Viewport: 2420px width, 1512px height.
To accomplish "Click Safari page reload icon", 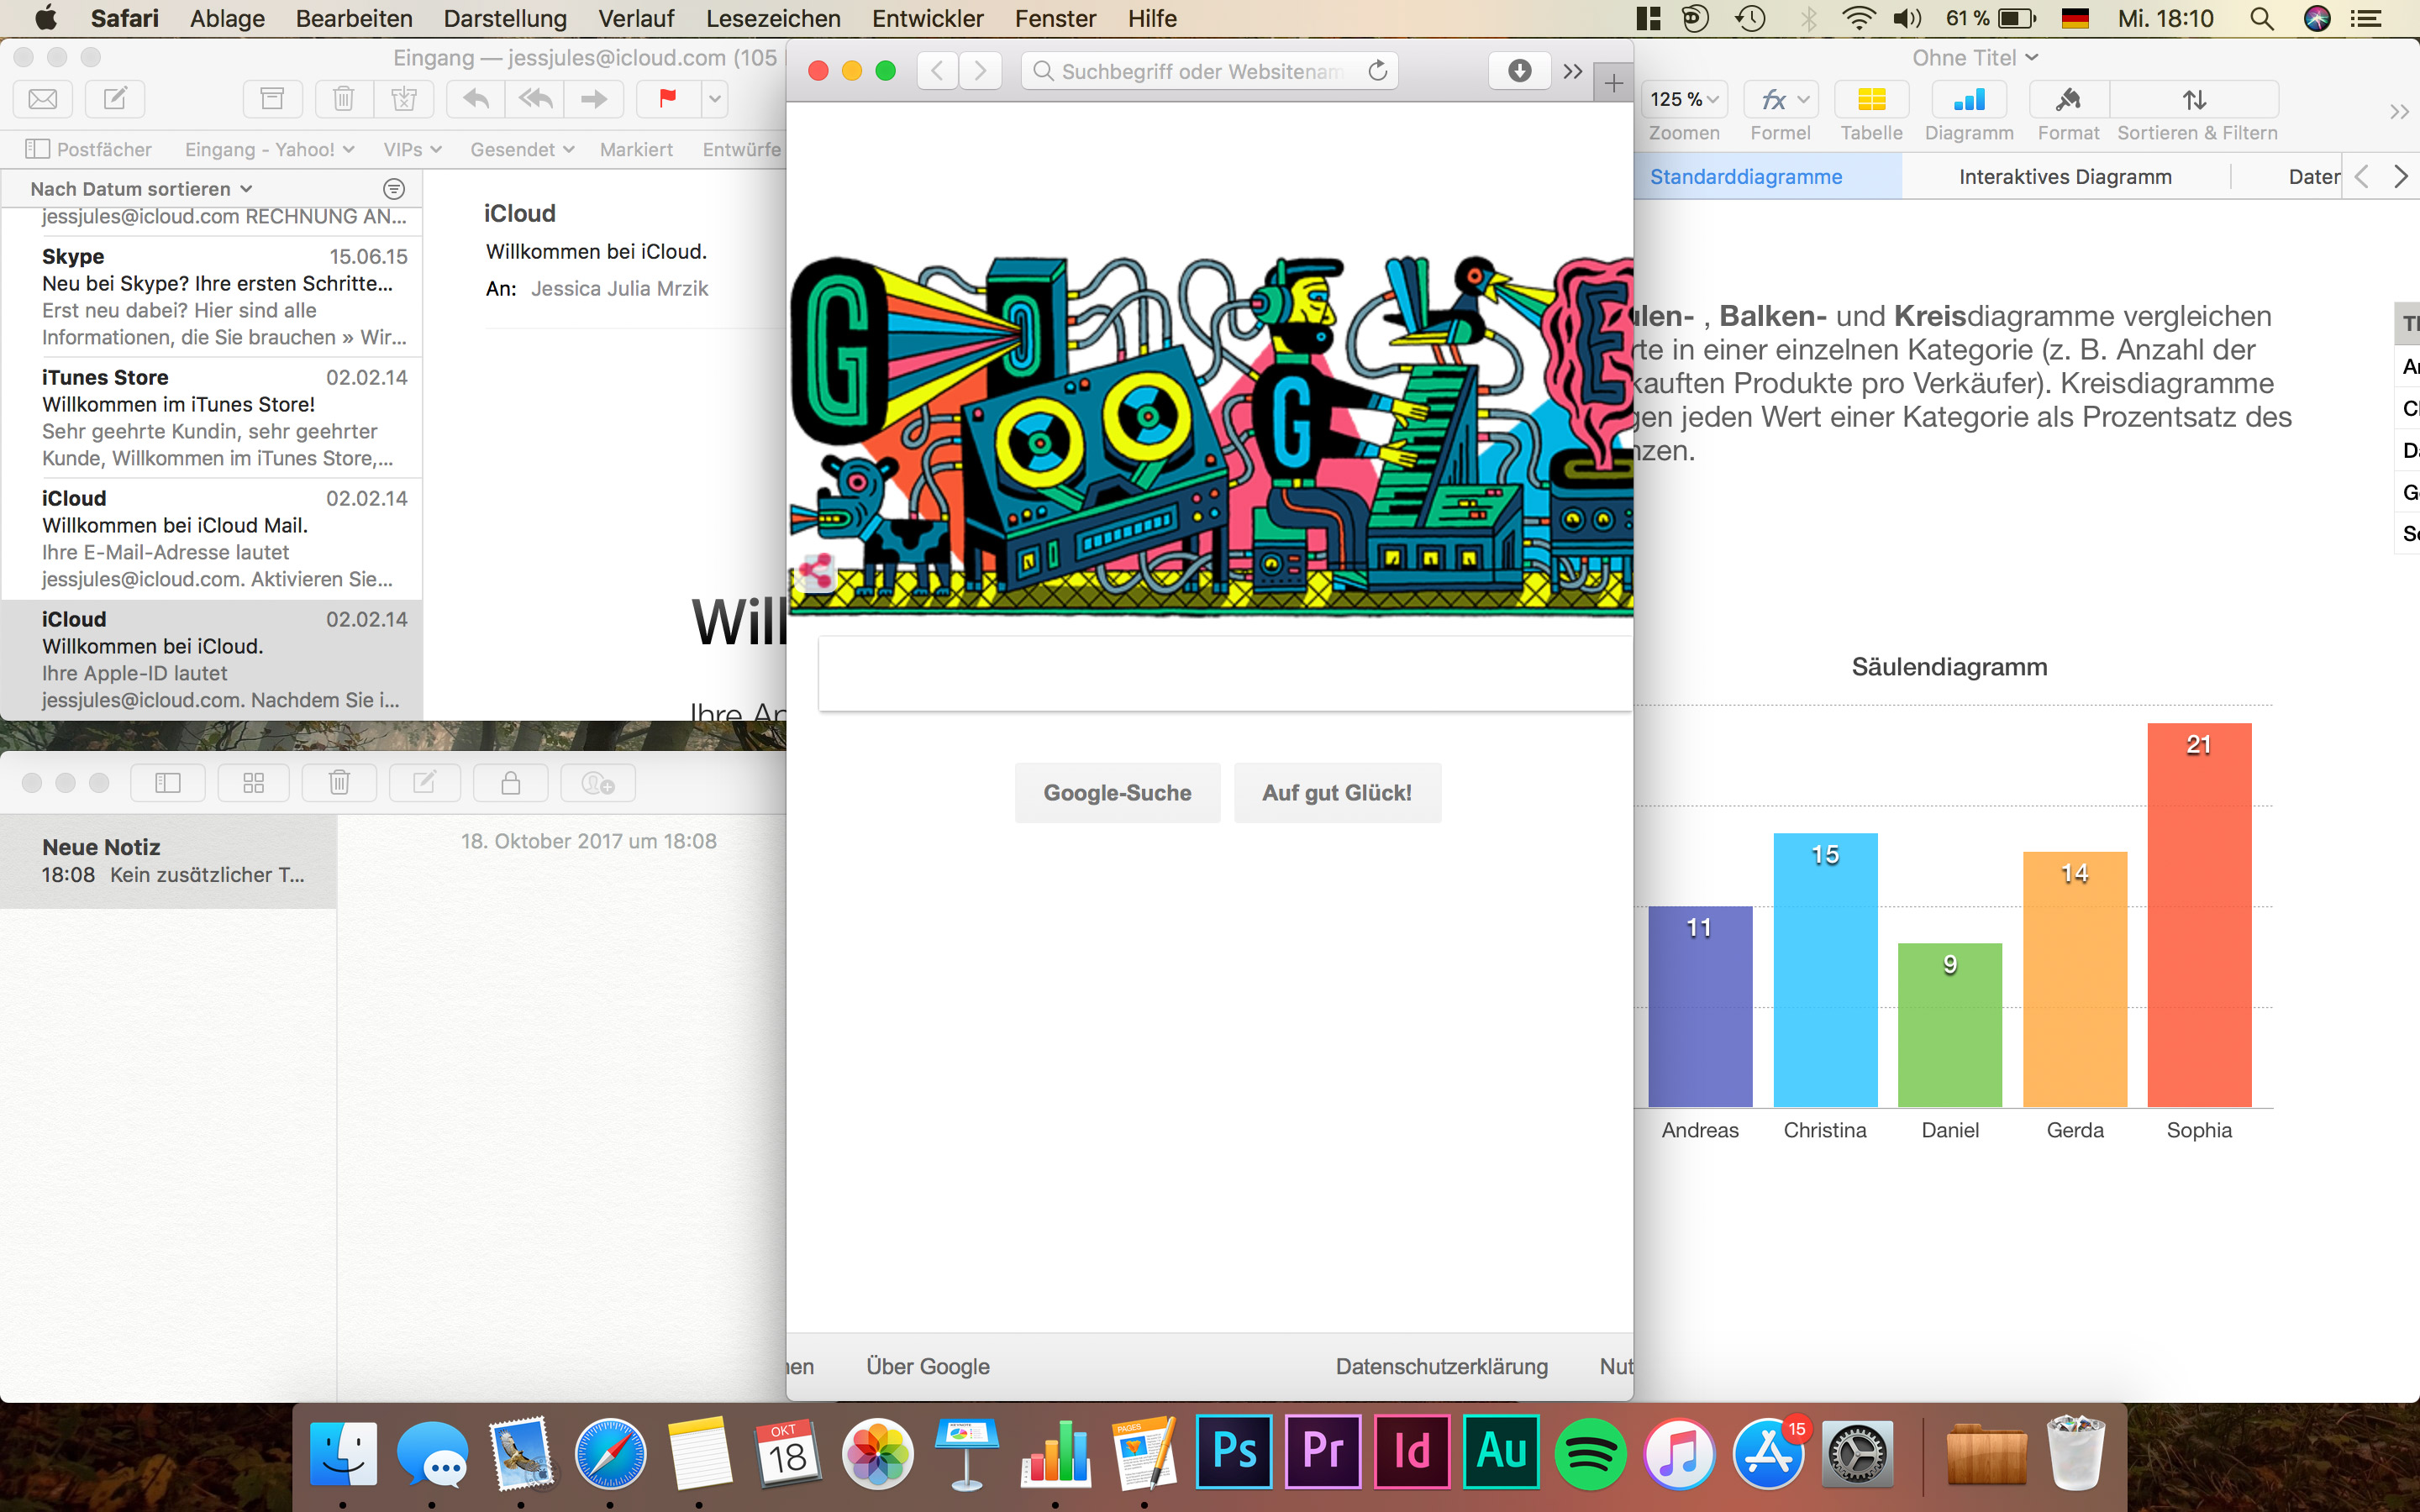I will 1377,71.
